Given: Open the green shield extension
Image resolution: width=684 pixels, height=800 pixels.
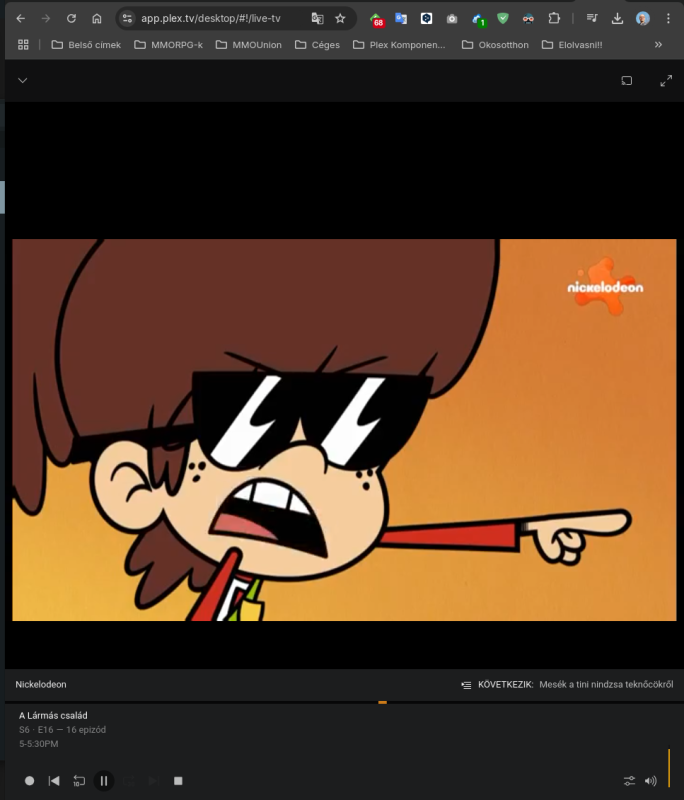Looking at the screenshot, I should click(x=503, y=18).
